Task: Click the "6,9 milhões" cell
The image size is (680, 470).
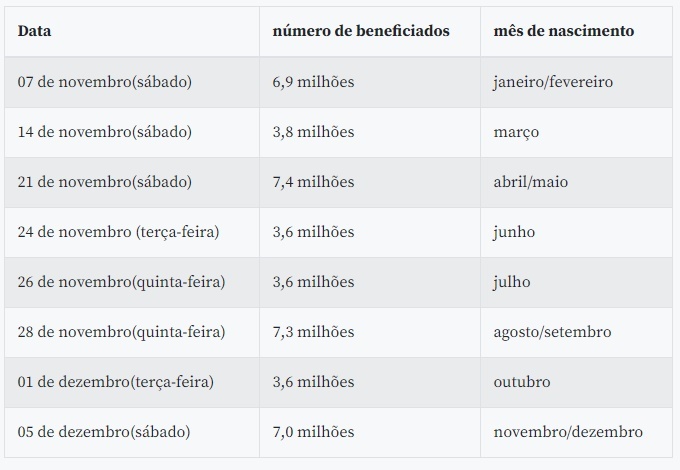Action: [313, 82]
